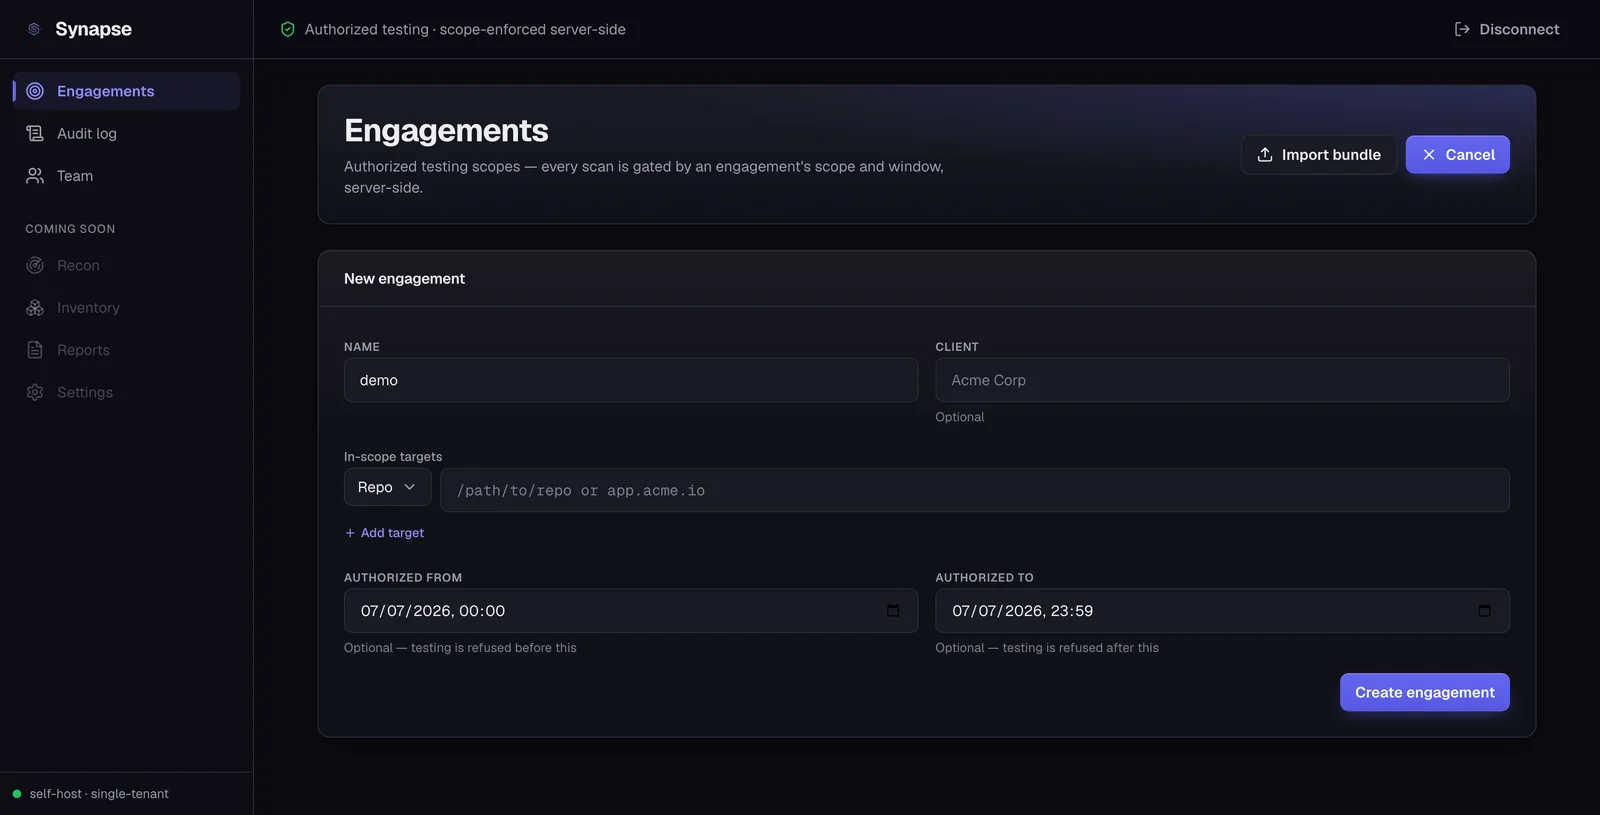Click the AUTHORIZED FROM field label
Screen dimensions: 1600x815
[403, 578]
